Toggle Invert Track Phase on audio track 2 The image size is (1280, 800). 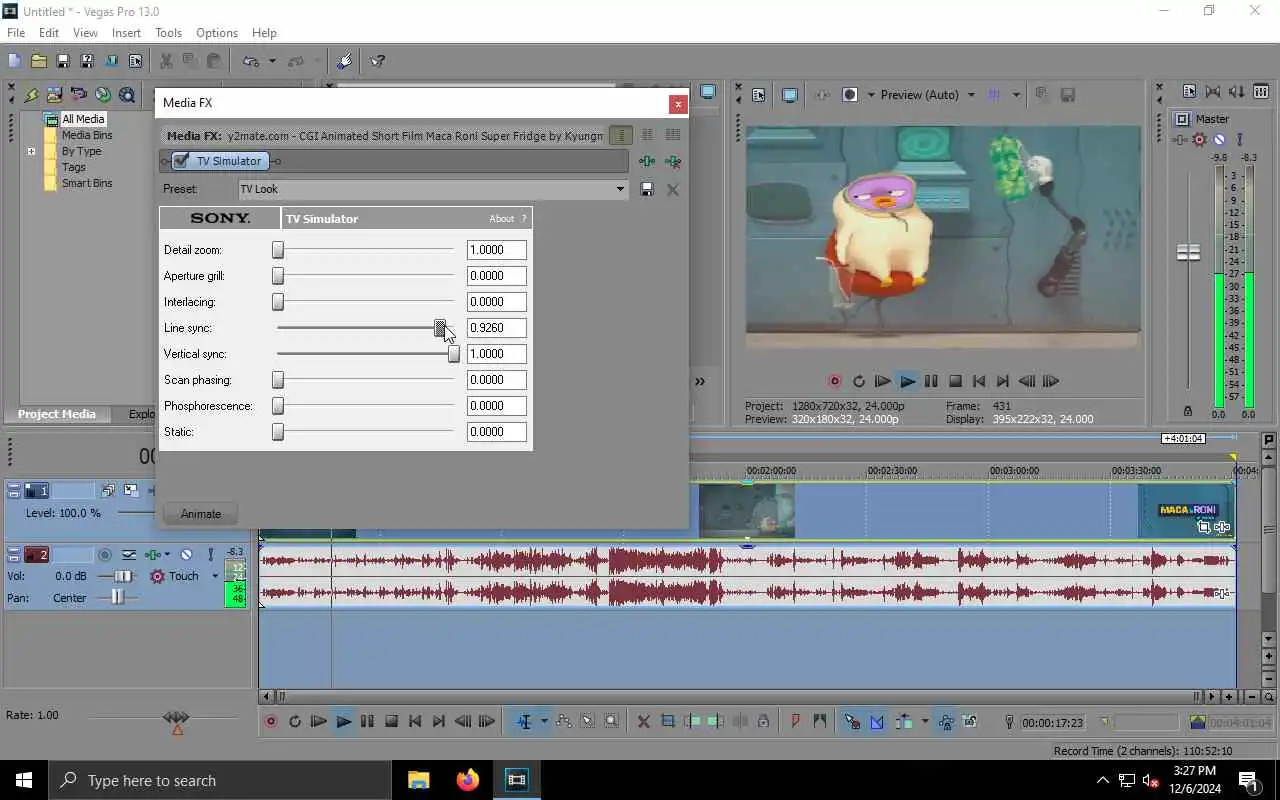(130, 554)
